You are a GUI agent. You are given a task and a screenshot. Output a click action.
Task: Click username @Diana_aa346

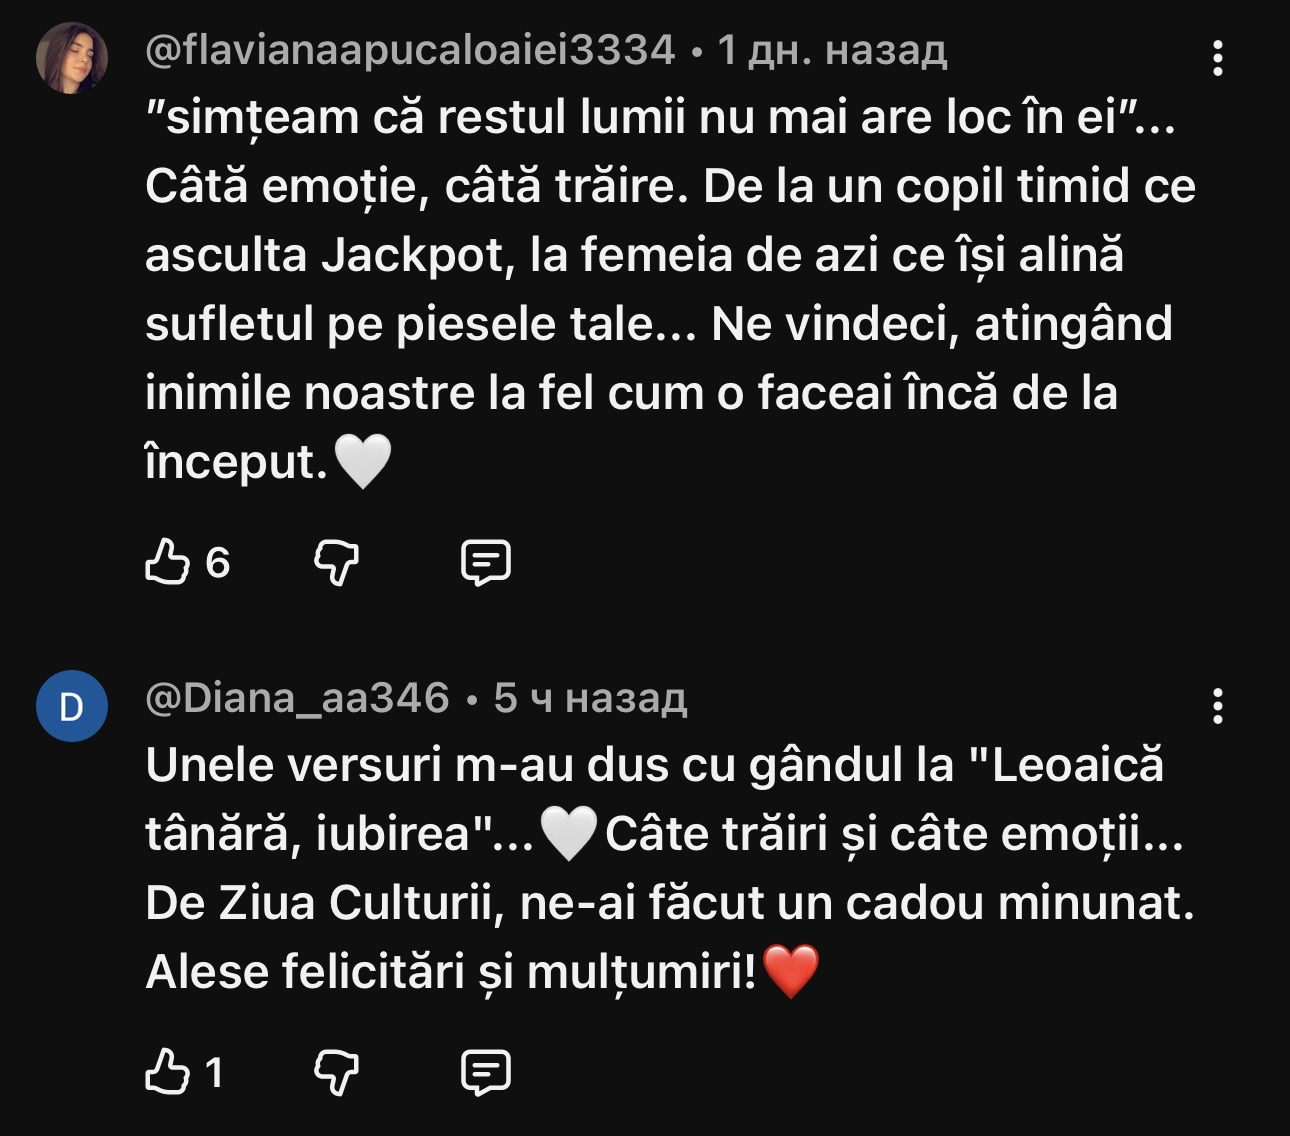pyautogui.click(x=297, y=698)
